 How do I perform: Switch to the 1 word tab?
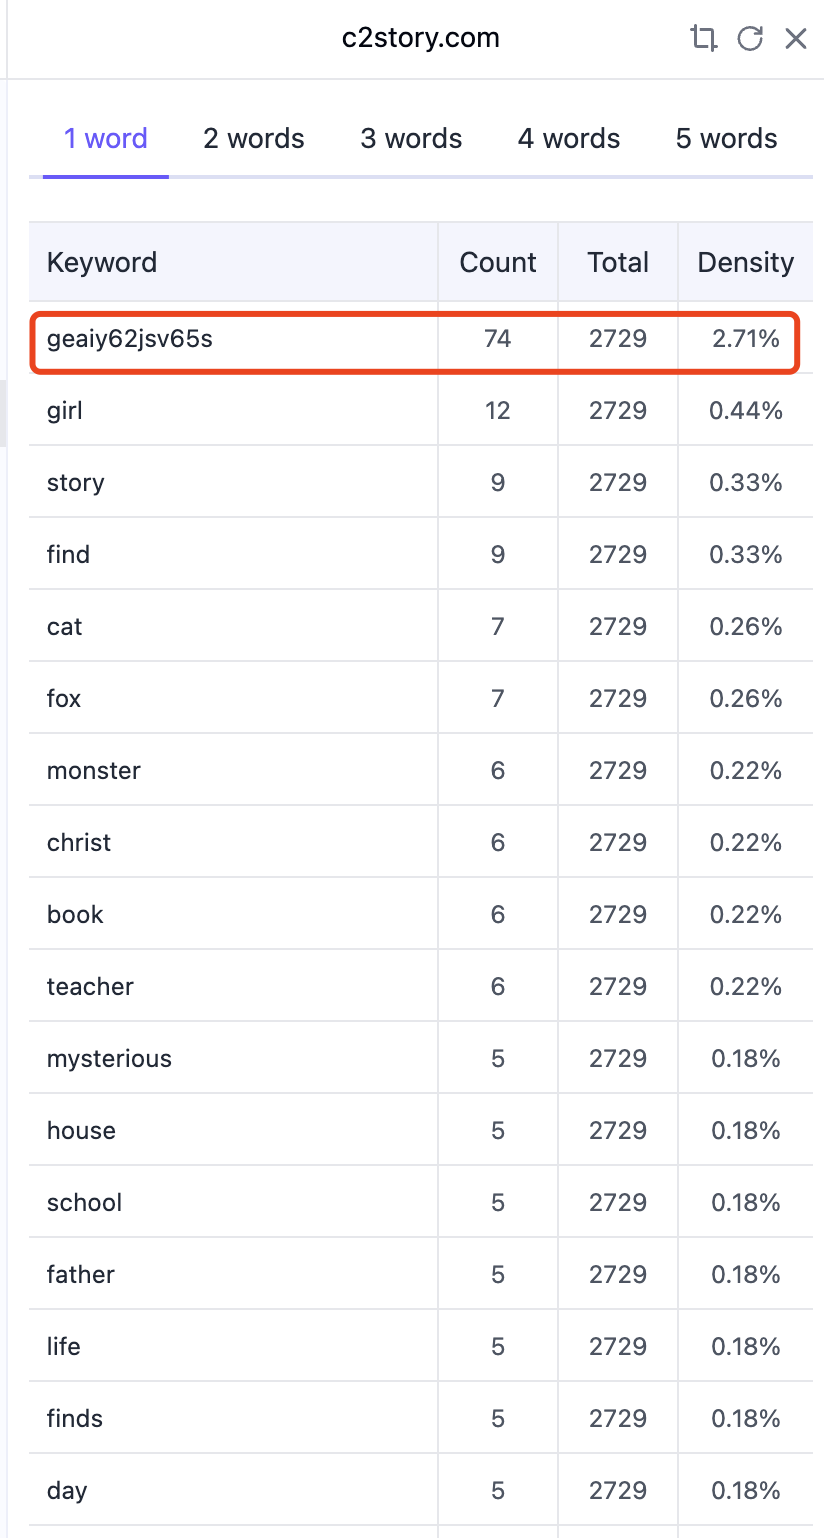tap(106, 138)
